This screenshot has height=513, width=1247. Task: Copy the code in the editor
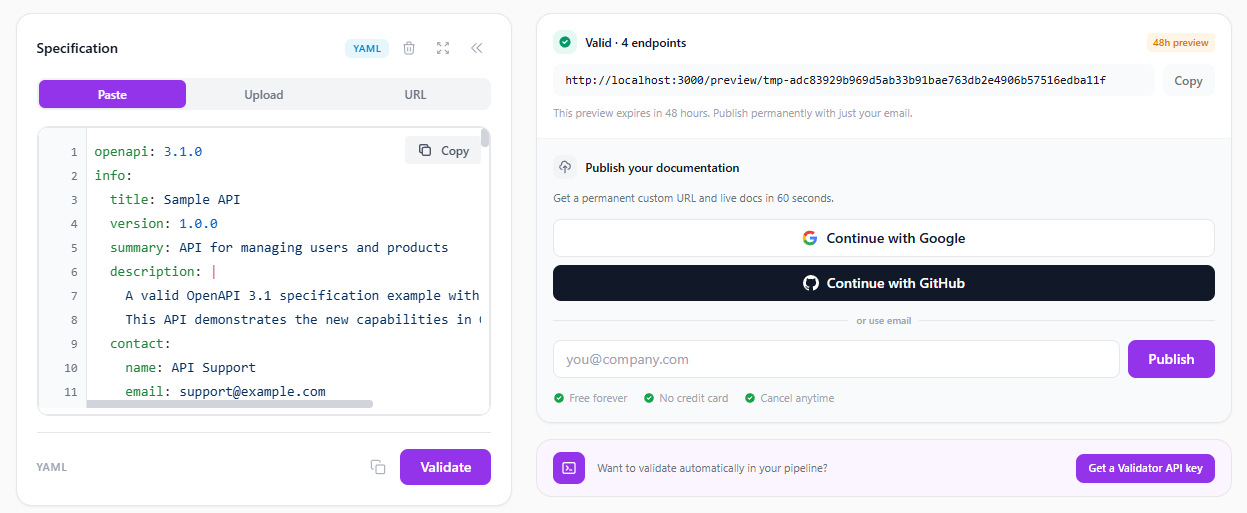(443, 150)
